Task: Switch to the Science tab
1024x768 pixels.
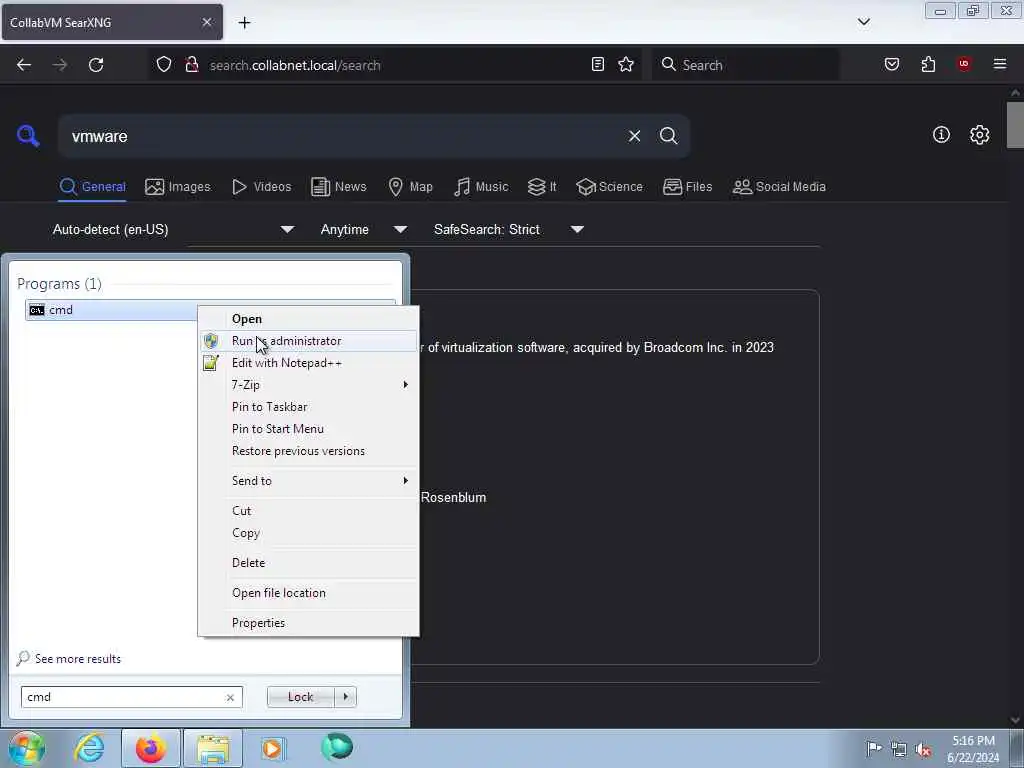Action: (609, 187)
